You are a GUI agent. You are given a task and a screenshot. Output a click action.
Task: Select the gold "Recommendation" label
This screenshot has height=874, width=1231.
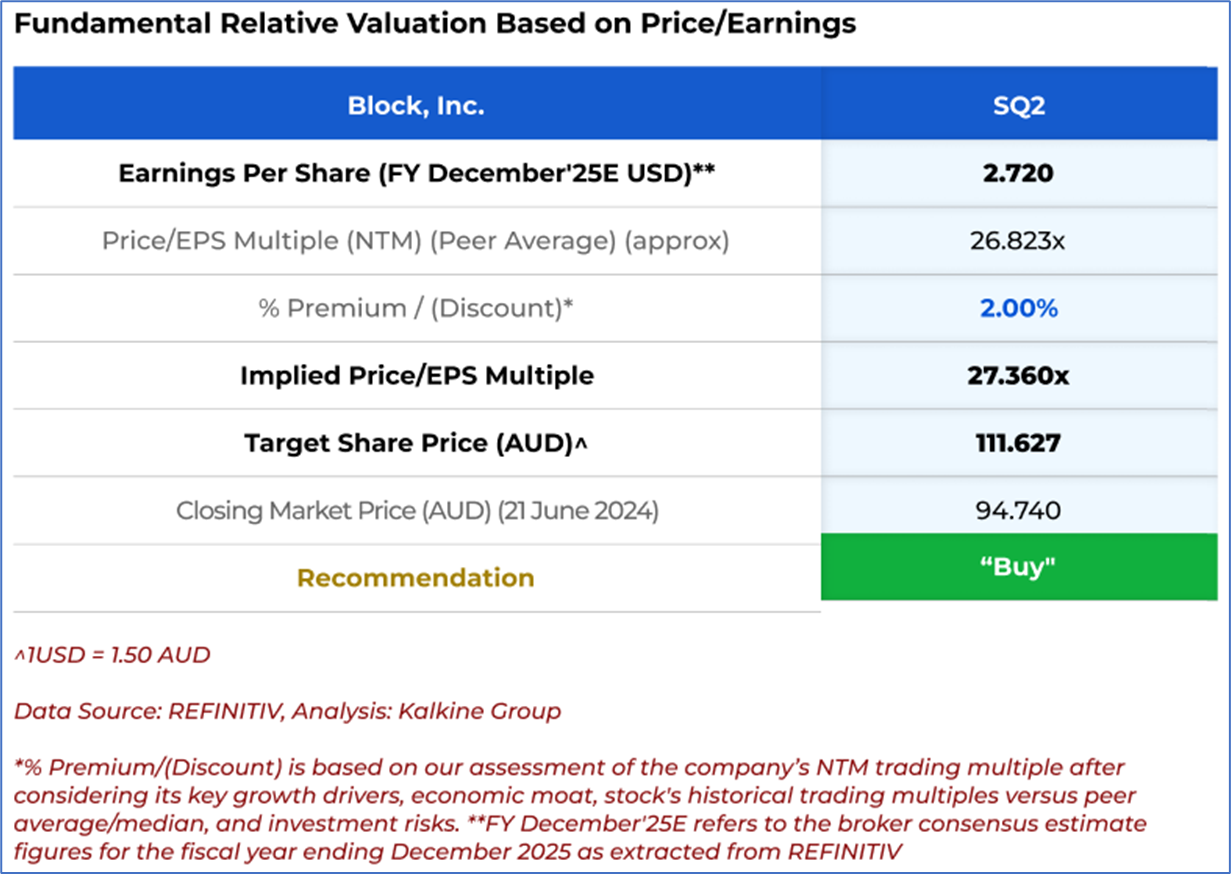coord(416,578)
